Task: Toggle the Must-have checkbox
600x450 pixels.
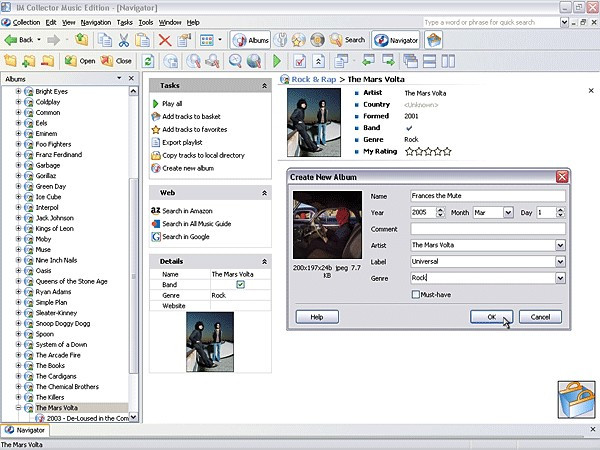Action: (x=416, y=294)
